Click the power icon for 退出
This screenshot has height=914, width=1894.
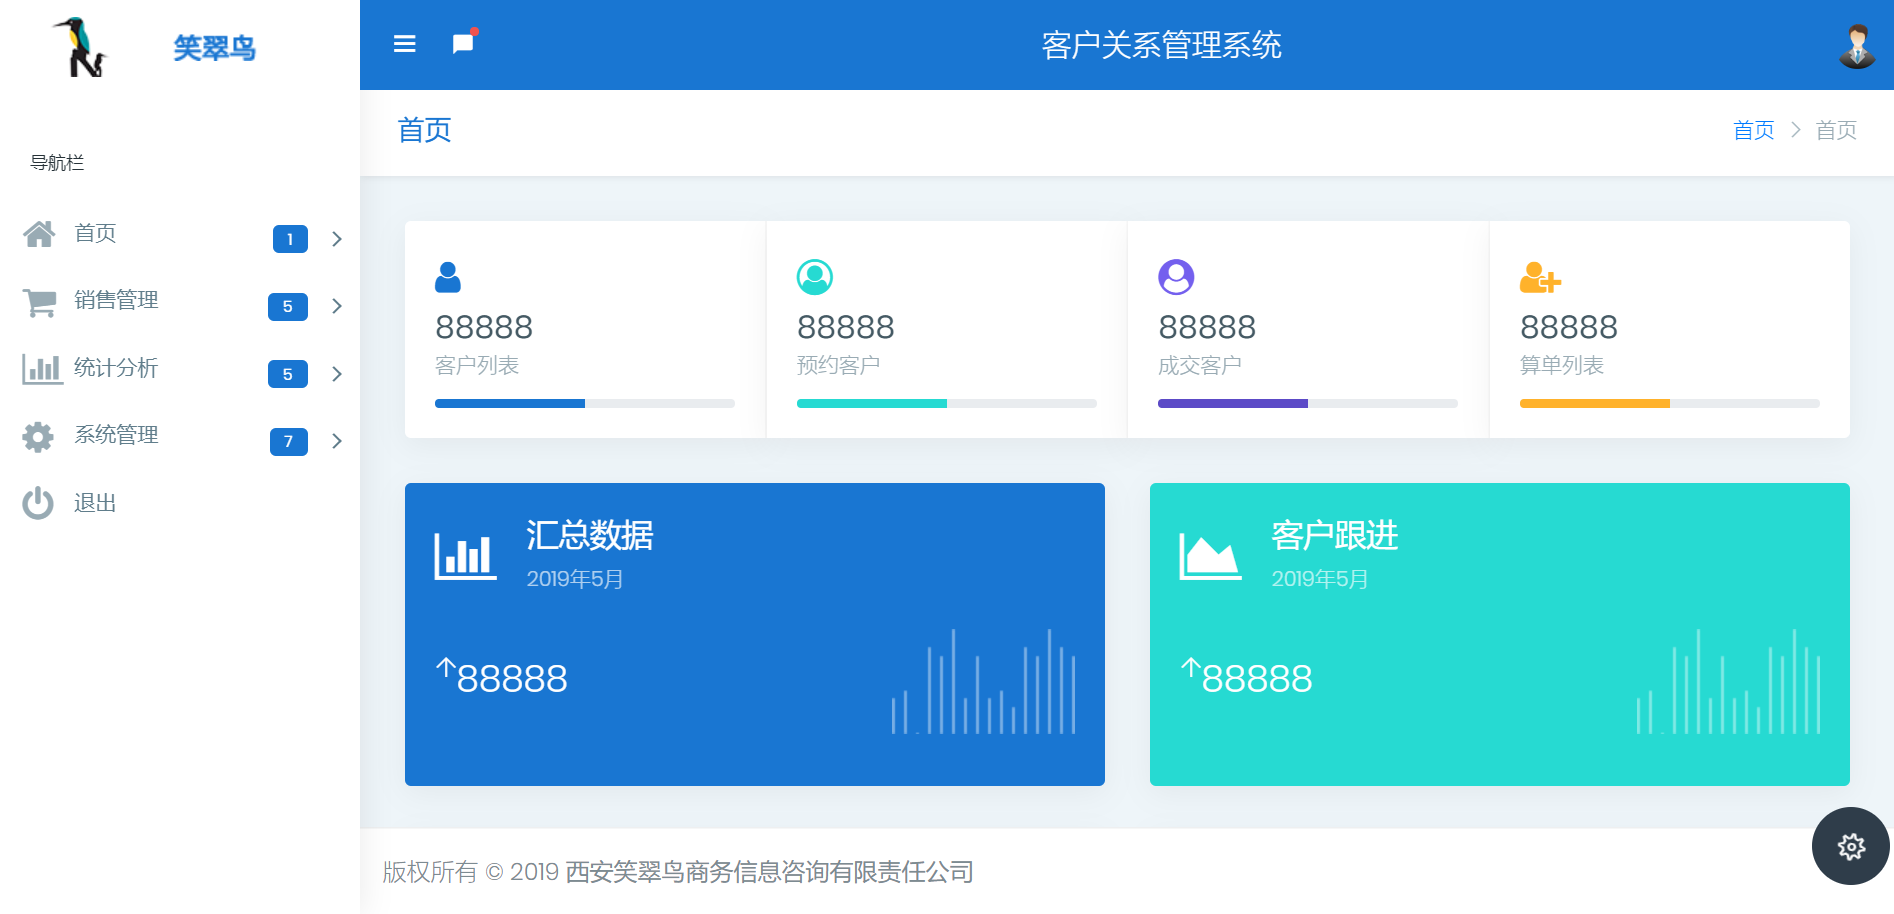click(38, 503)
